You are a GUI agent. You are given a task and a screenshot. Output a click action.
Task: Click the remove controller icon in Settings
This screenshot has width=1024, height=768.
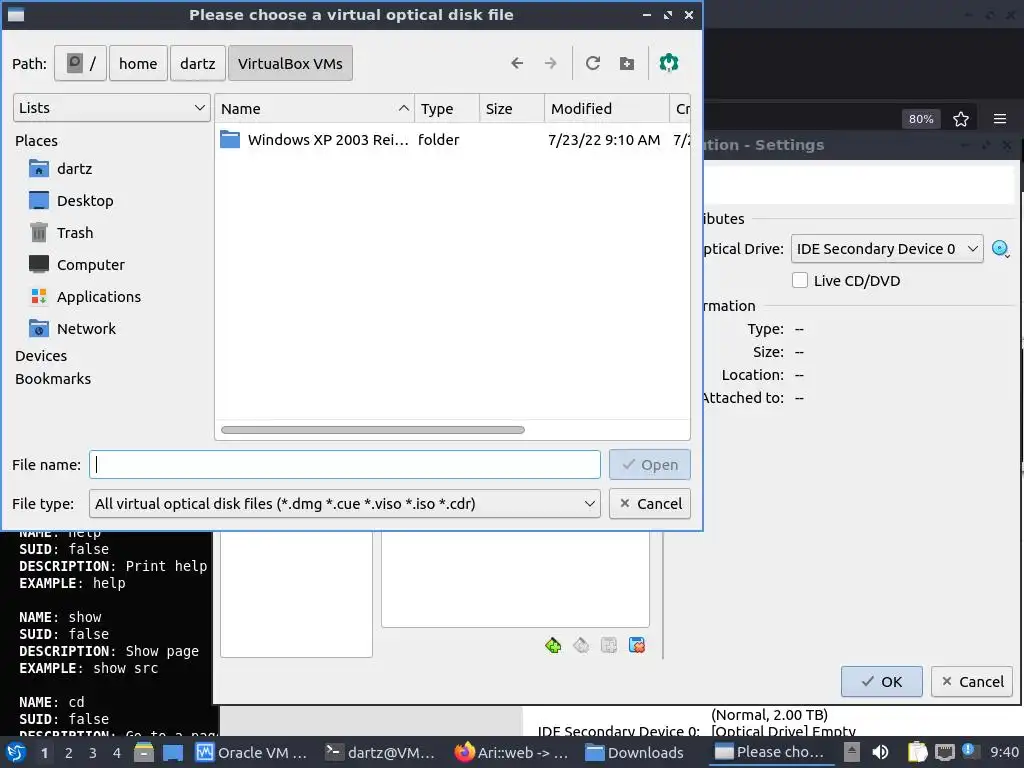click(581, 645)
